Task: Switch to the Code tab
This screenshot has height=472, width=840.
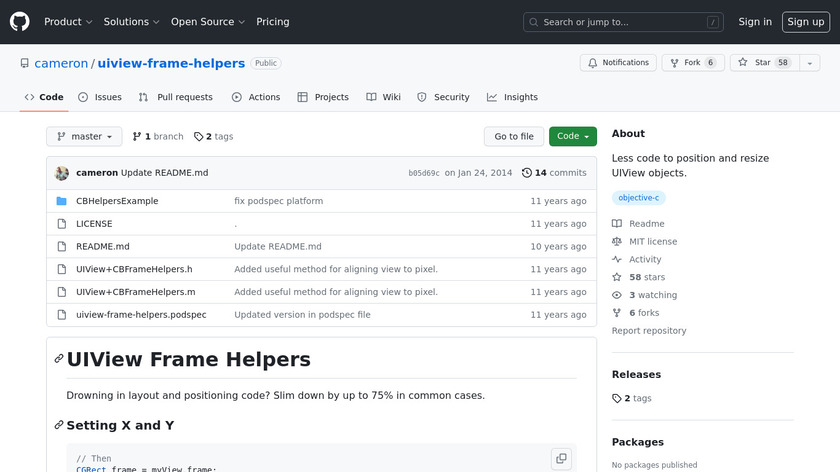Action: (44, 97)
